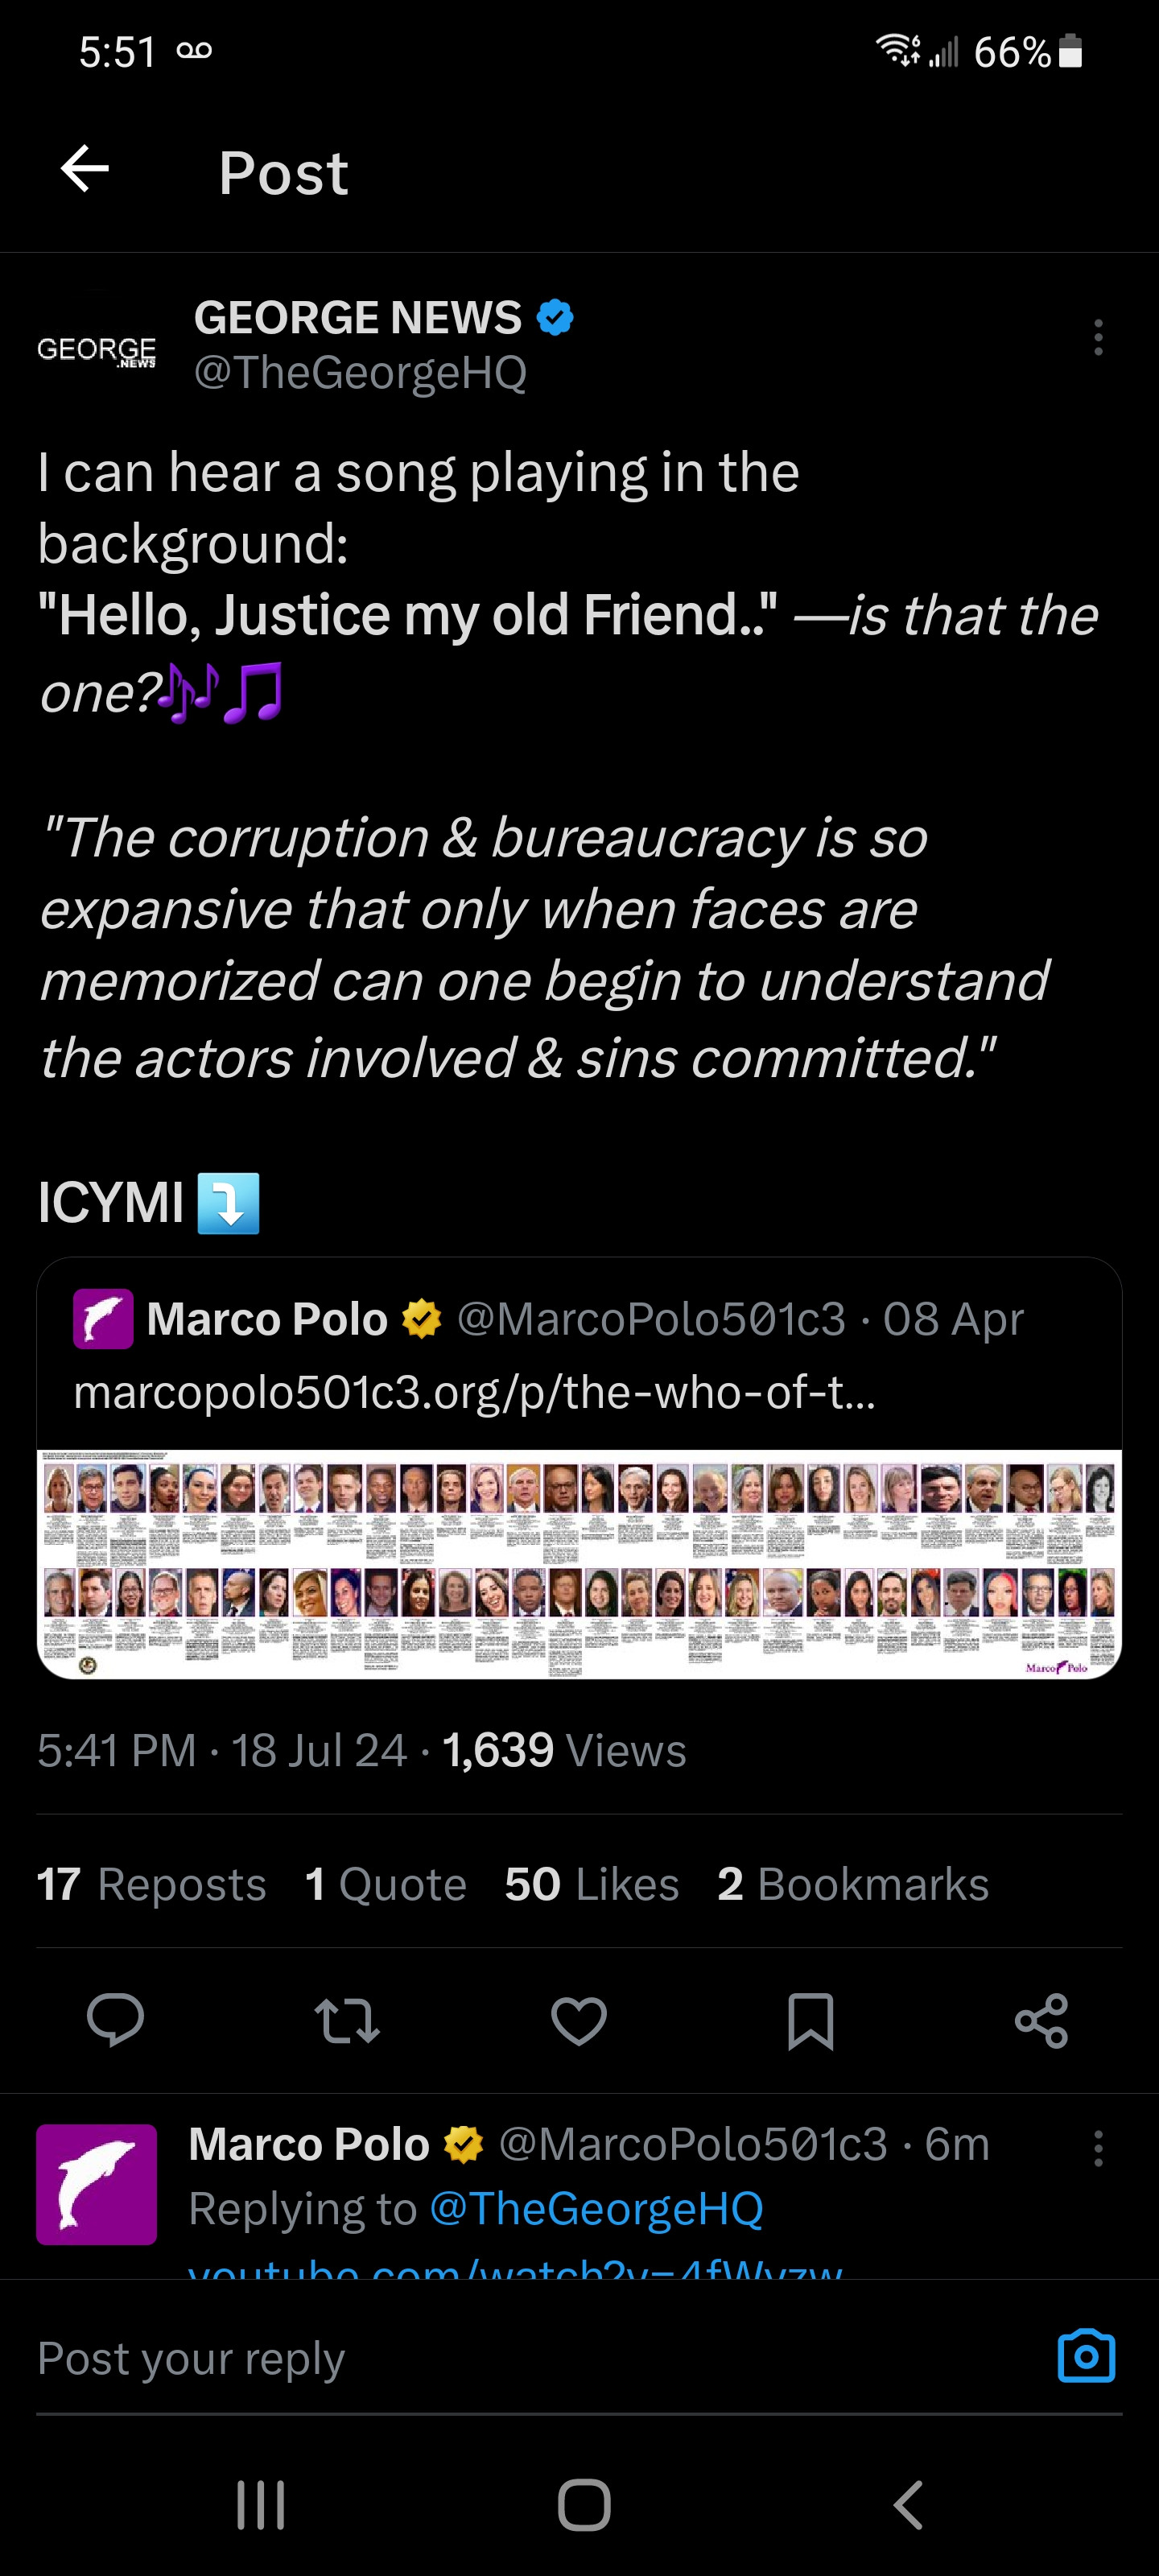
Task: Show the 50 Likes list
Action: pyautogui.click(x=591, y=1884)
